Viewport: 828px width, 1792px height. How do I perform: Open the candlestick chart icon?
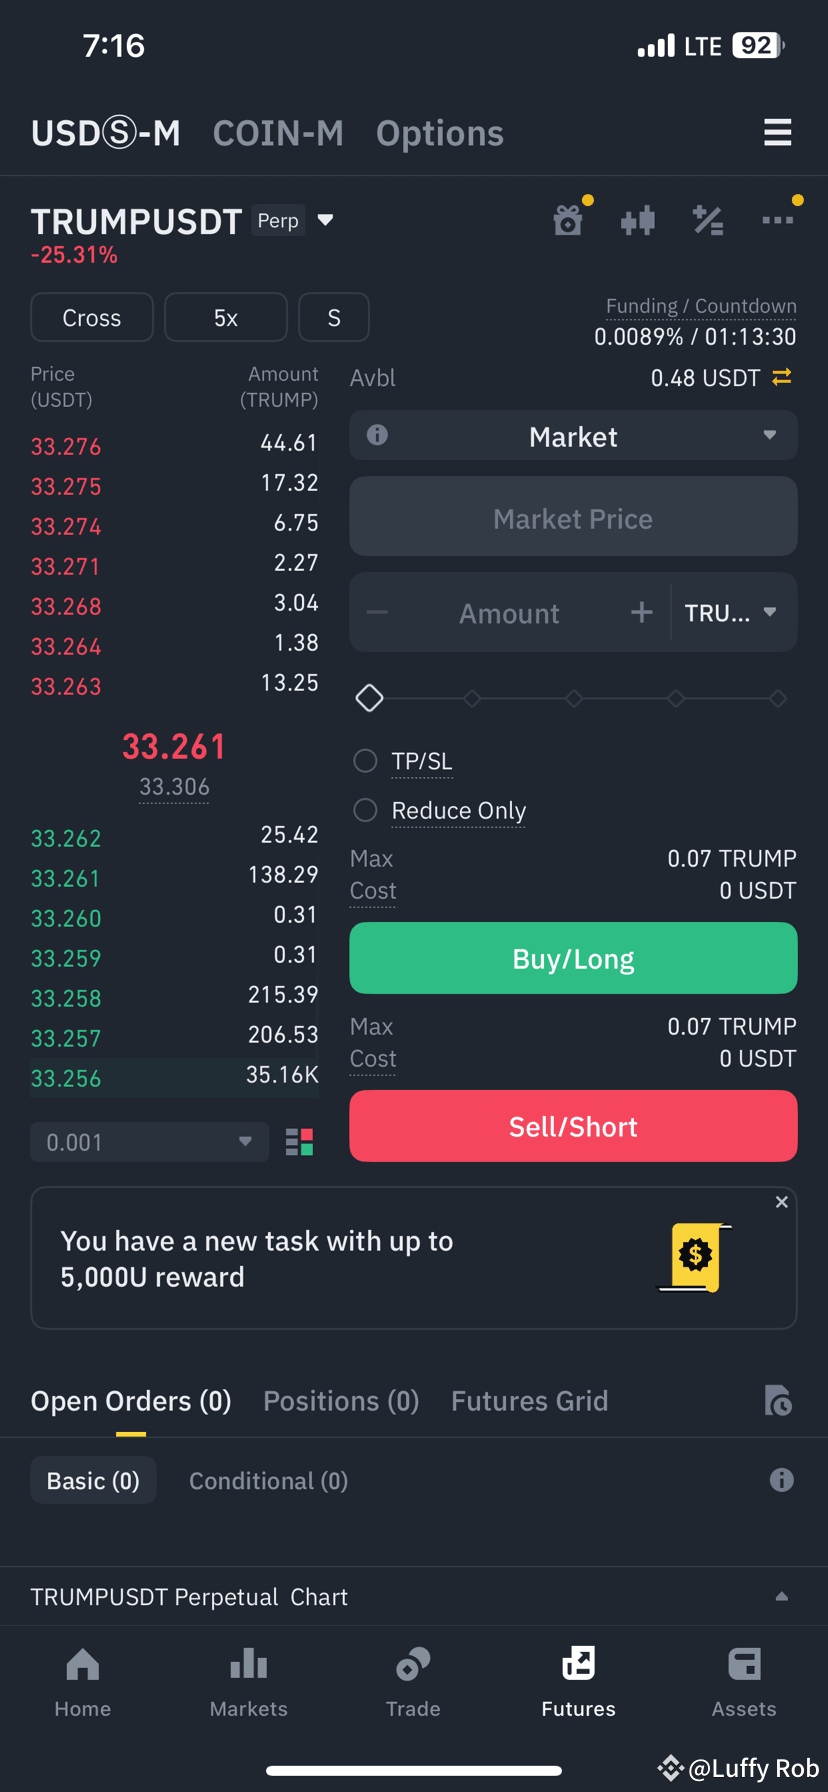coord(638,220)
